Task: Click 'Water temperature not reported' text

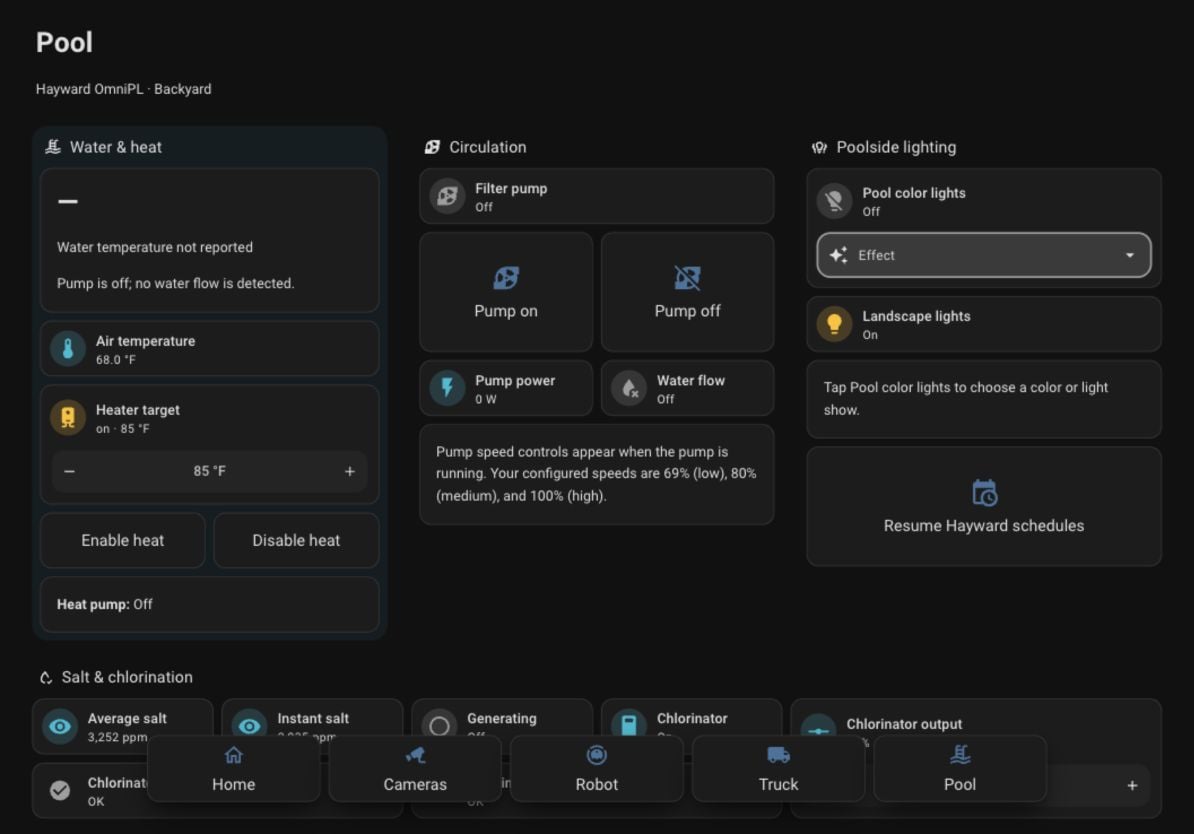Action: click(x=155, y=248)
